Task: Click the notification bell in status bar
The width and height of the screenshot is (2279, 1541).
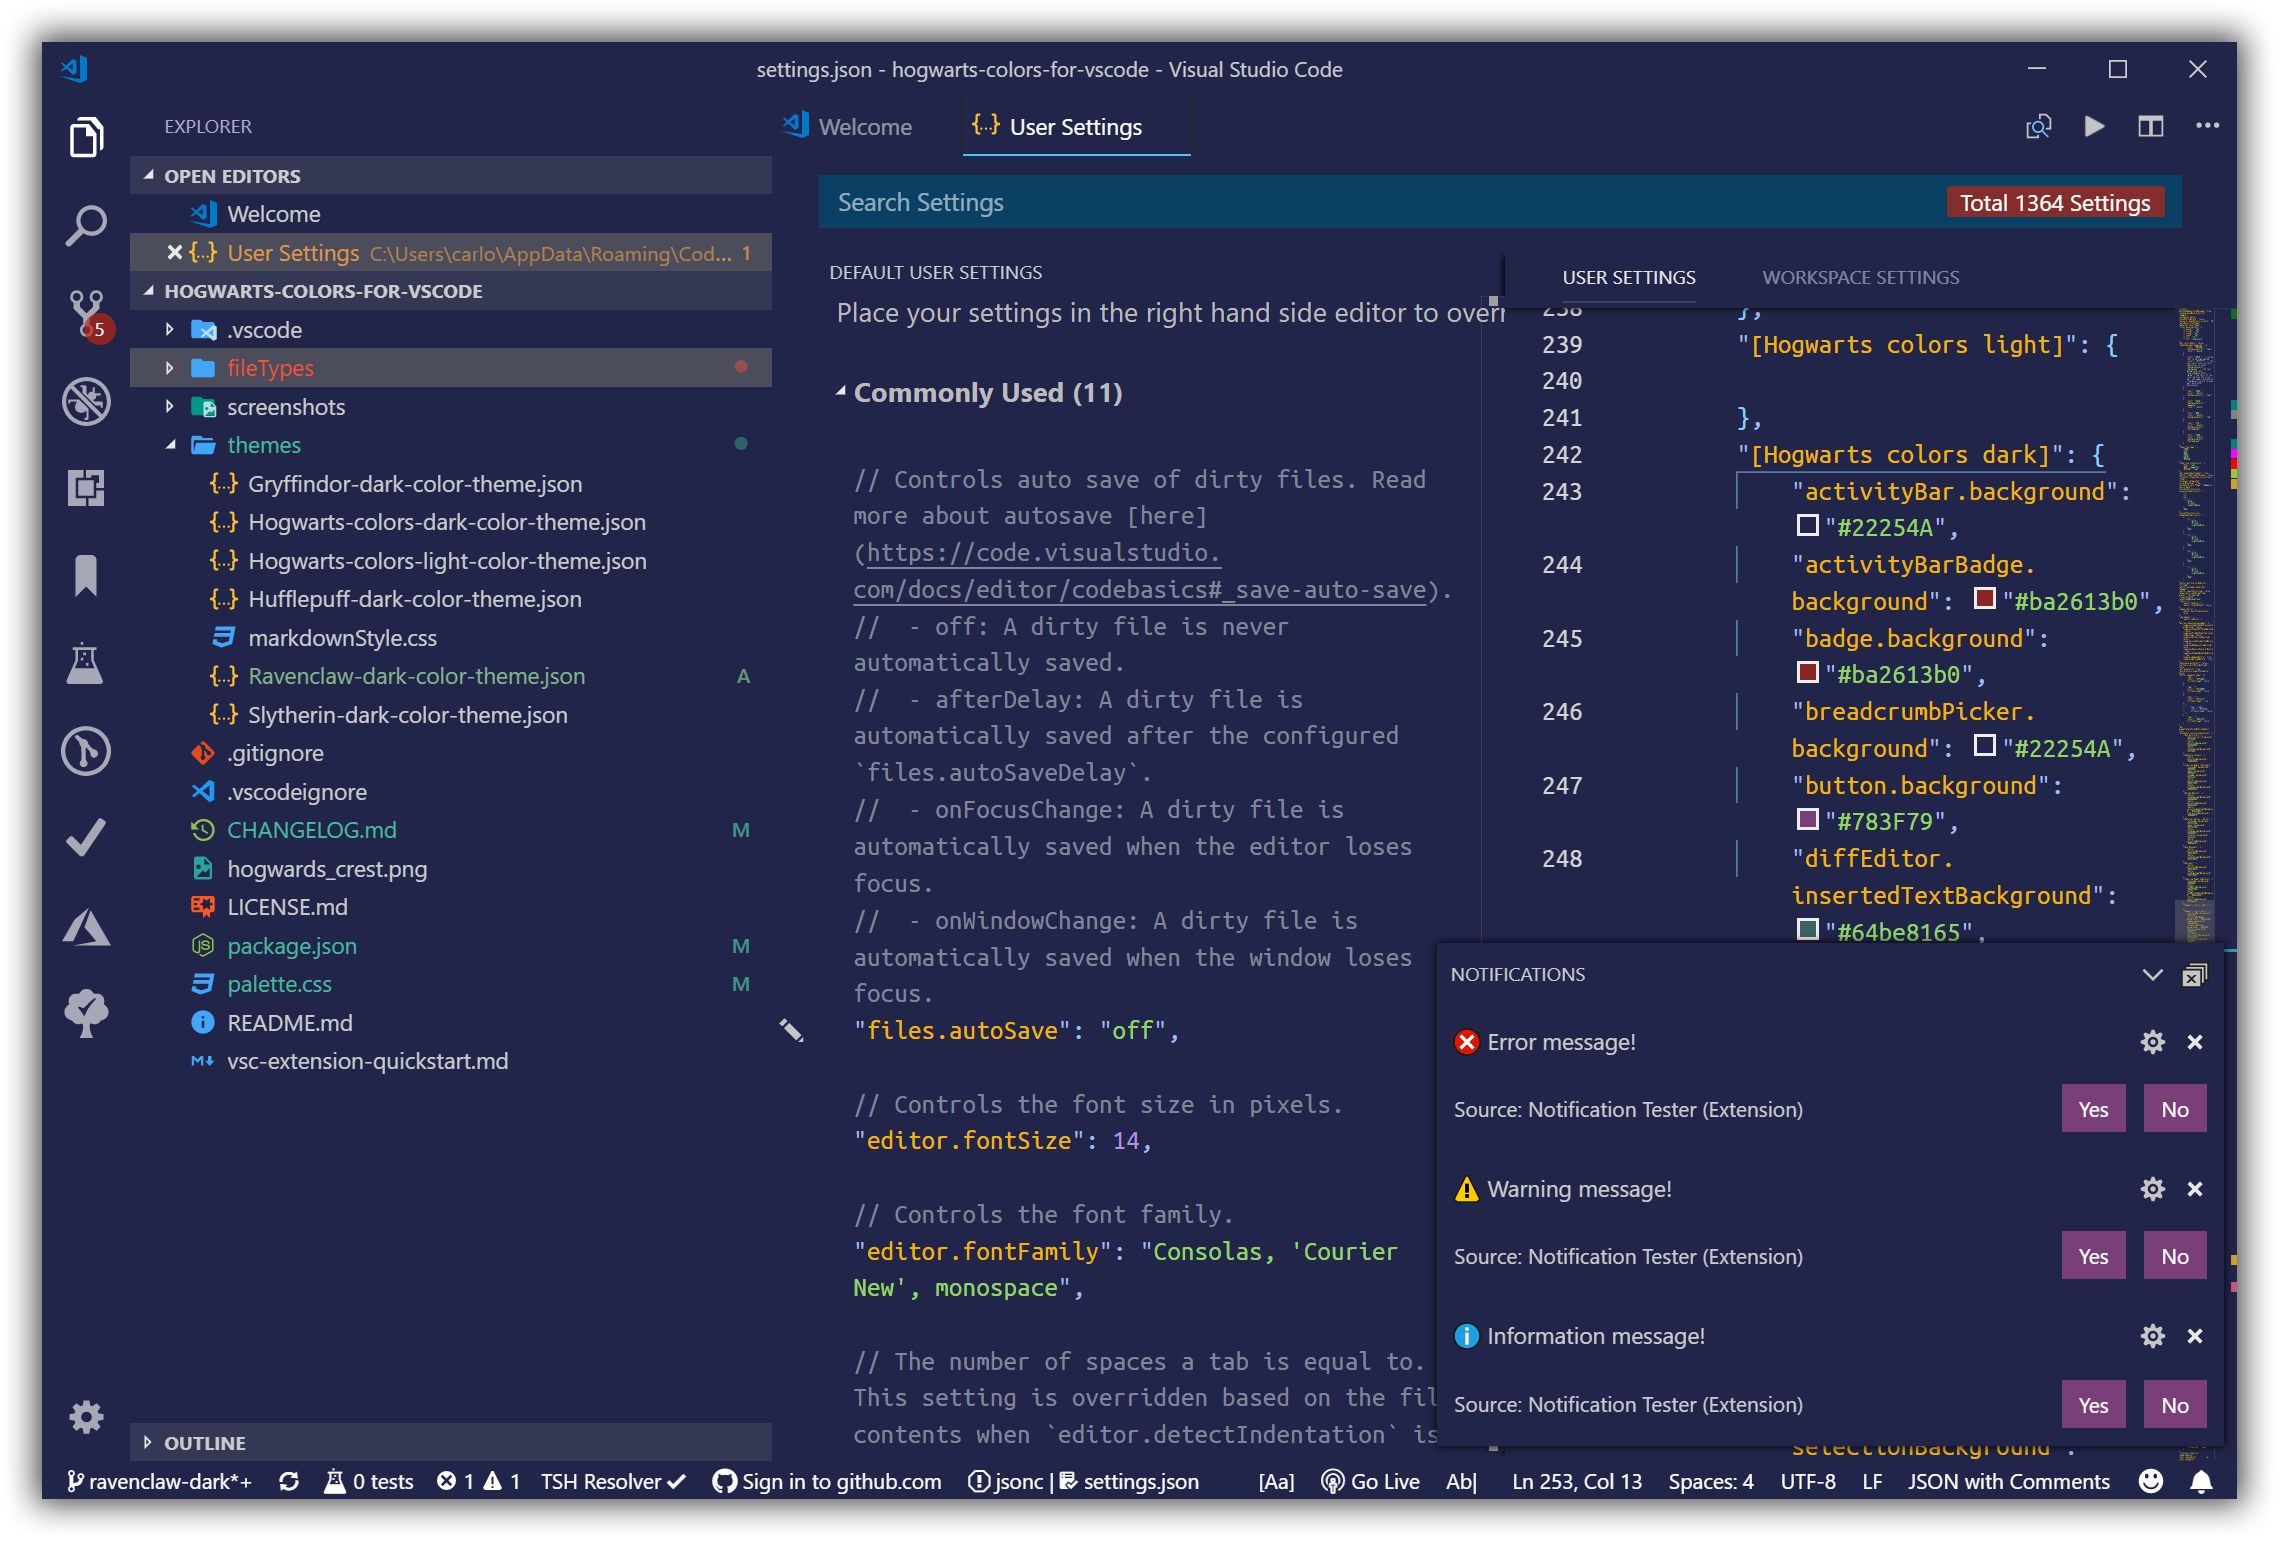Action: [2201, 1482]
